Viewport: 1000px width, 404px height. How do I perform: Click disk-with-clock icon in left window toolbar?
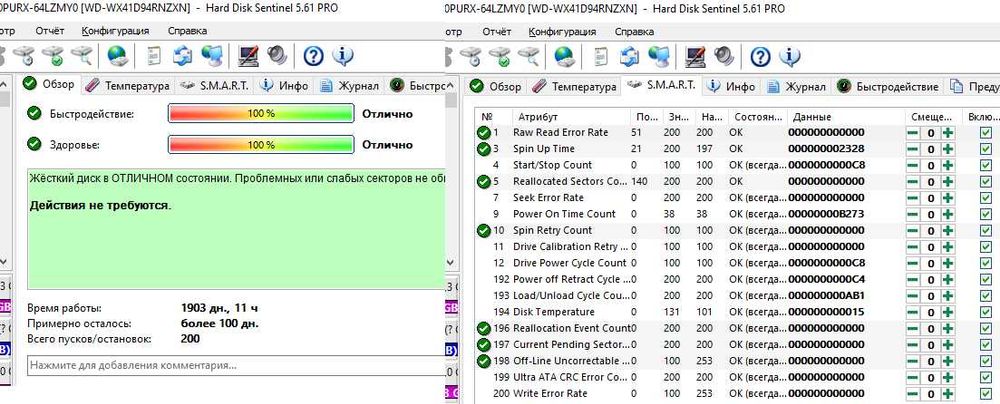[24, 57]
